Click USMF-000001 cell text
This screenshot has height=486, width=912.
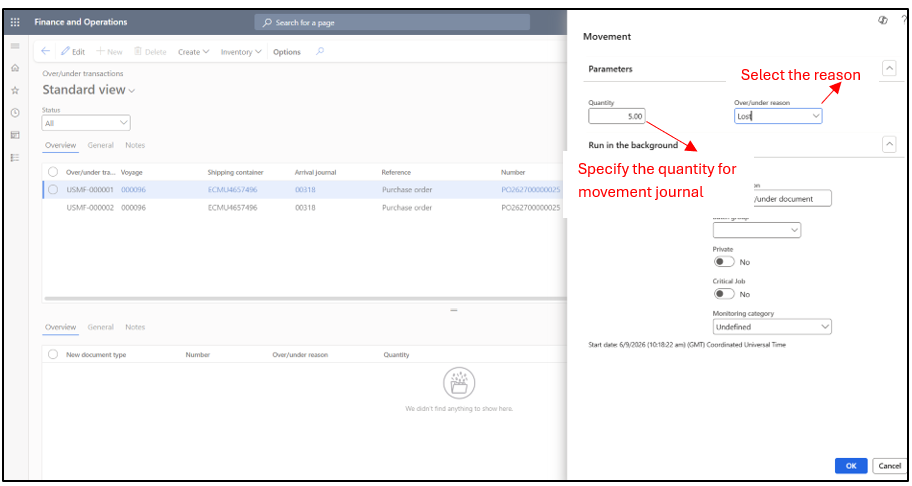(90, 190)
